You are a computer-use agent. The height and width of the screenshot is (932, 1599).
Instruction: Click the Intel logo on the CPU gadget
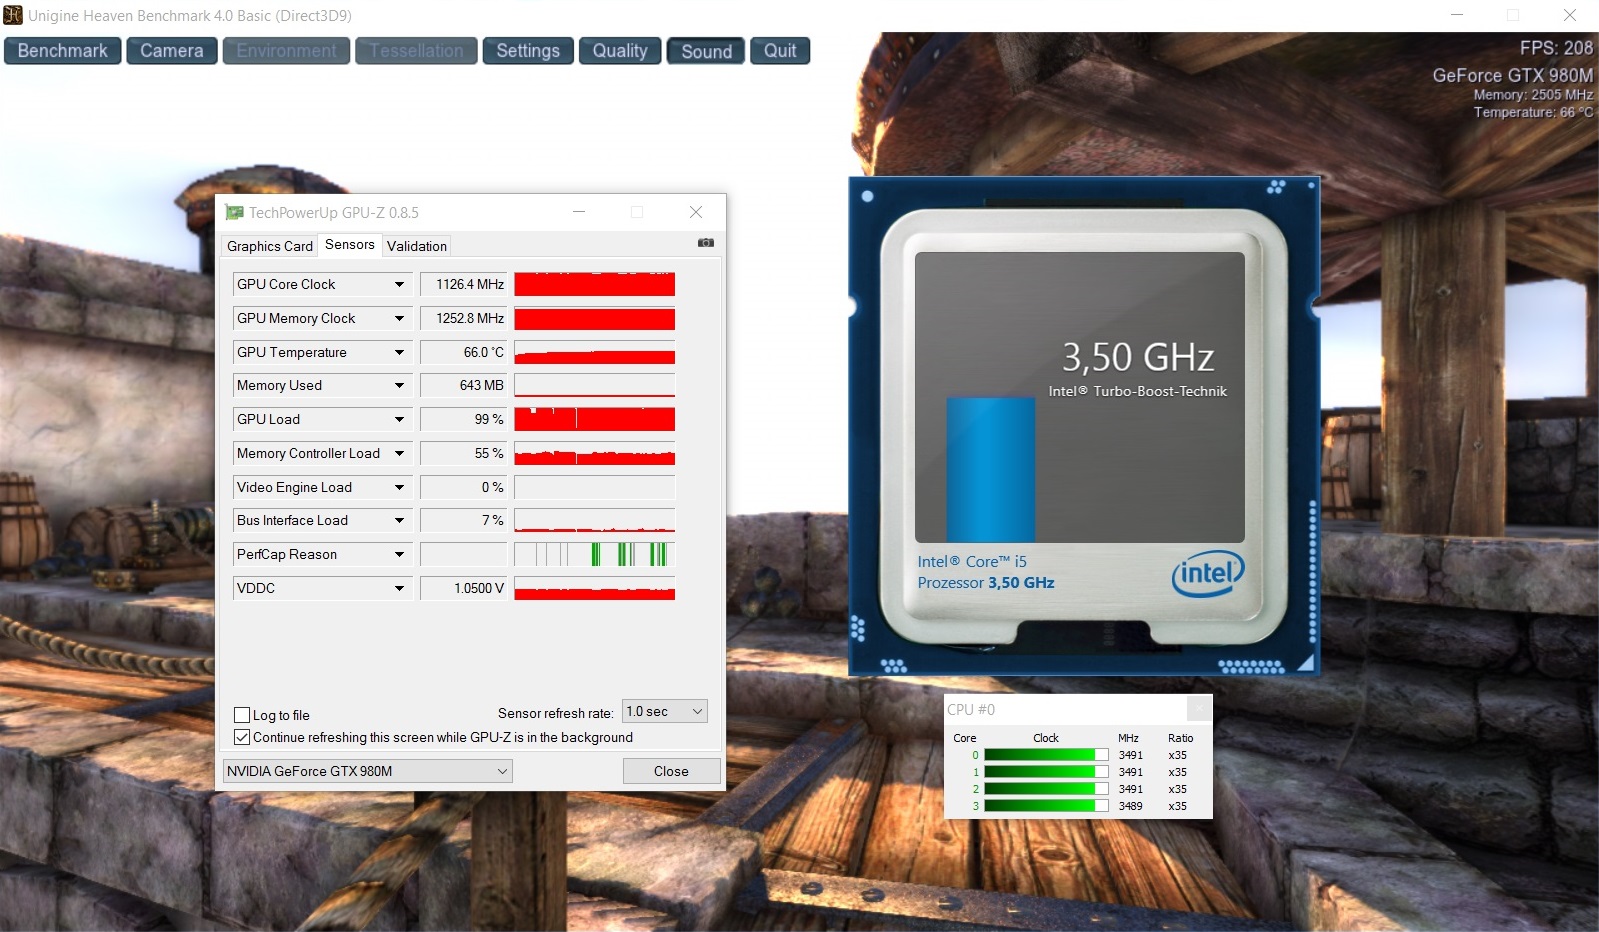pyautogui.click(x=1208, y=573)
